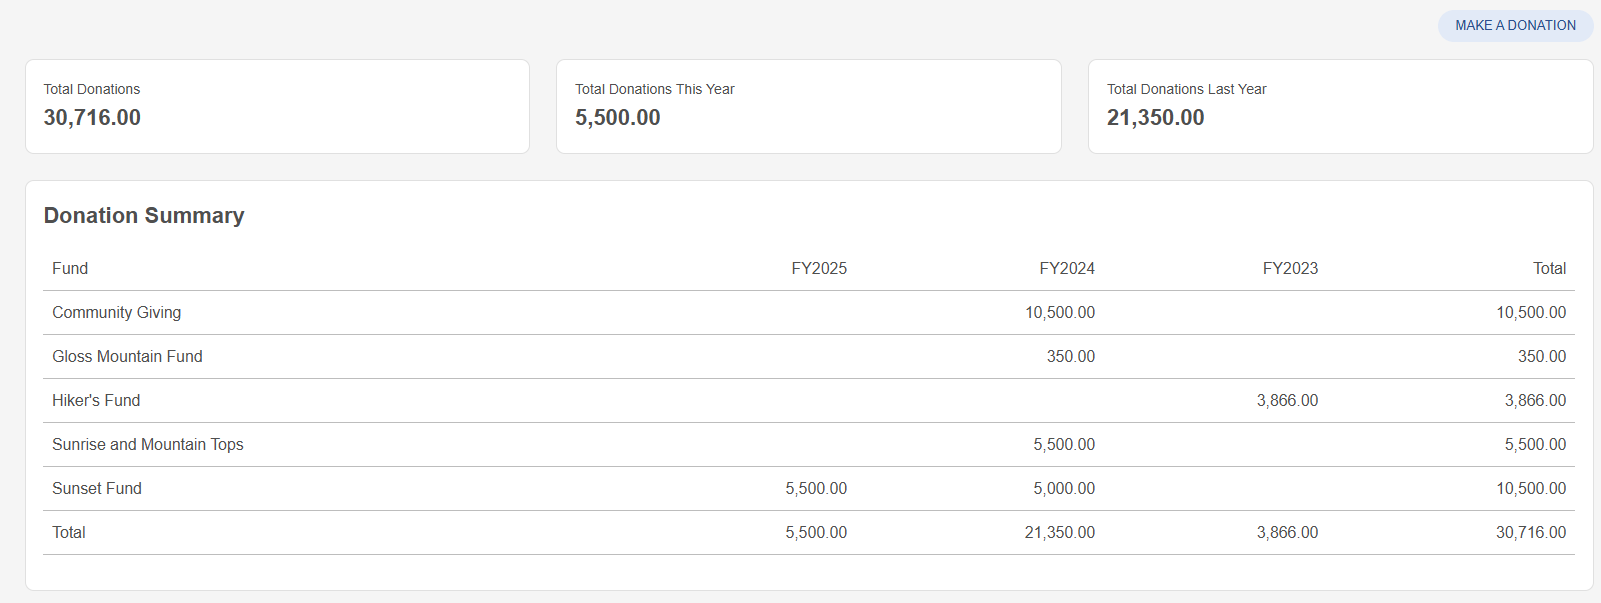Click the Fund column header
Screen dimensions: 1601x603
click(x=70, y=268)
